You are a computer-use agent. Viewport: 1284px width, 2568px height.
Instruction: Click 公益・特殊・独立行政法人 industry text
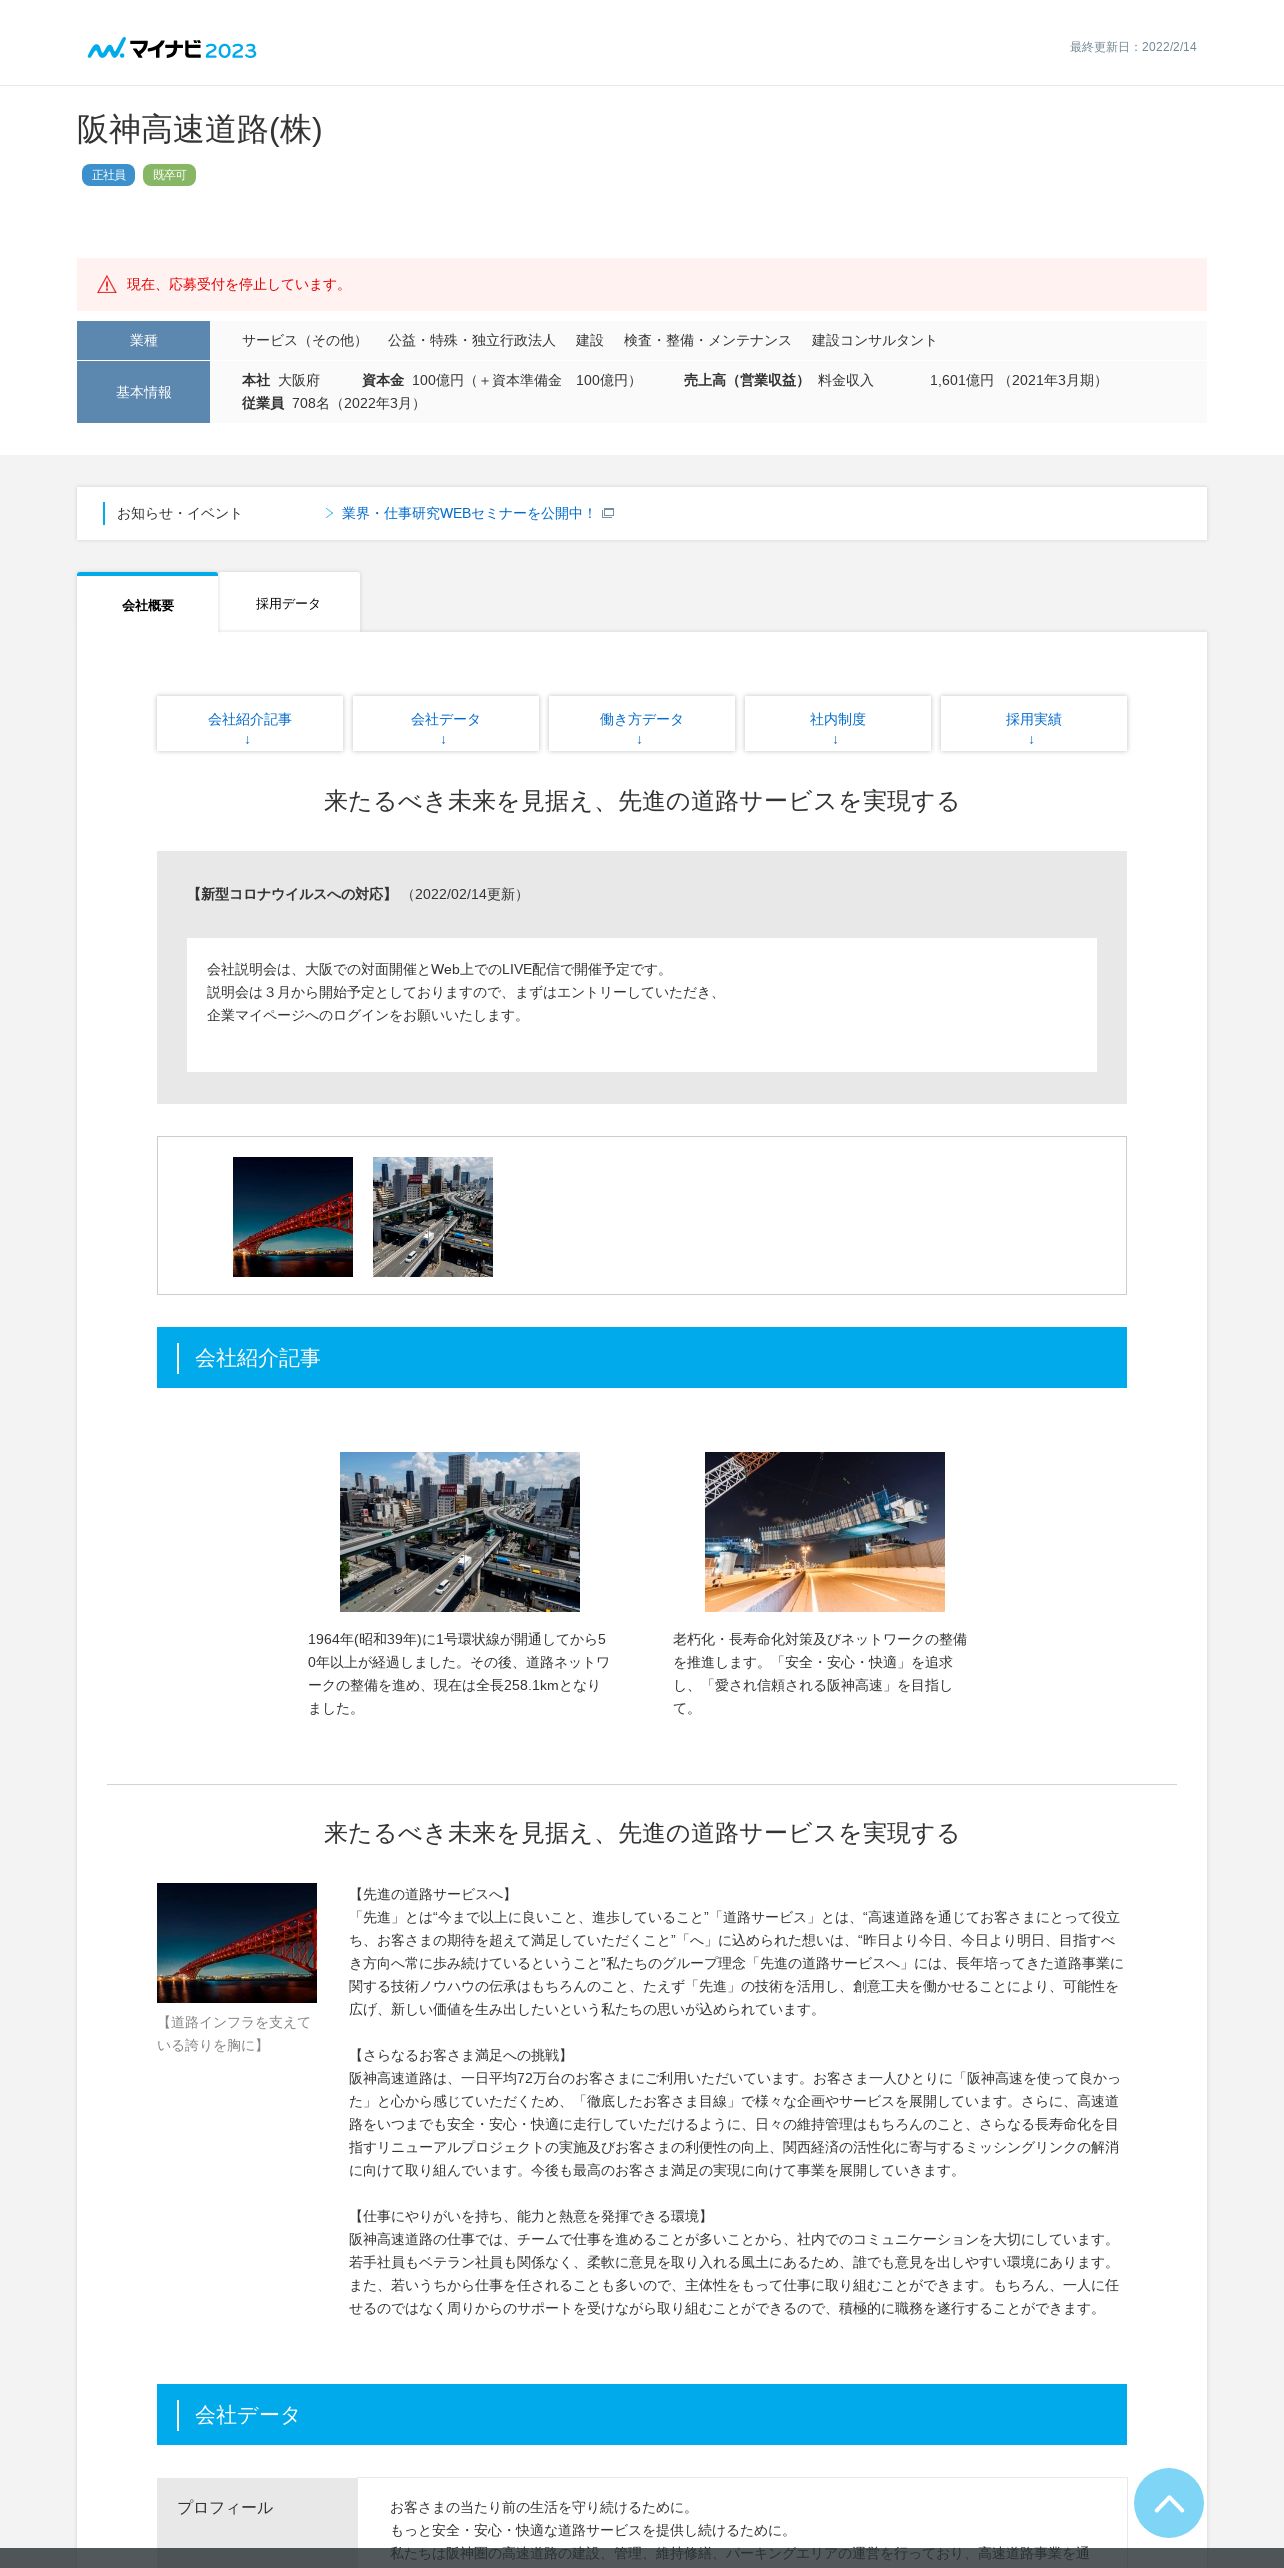(x=472, y=340)
